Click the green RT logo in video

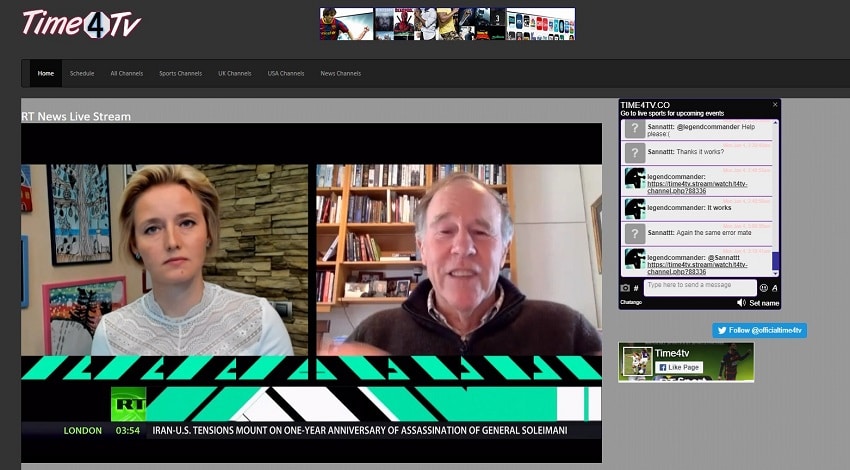click(128, 404)
